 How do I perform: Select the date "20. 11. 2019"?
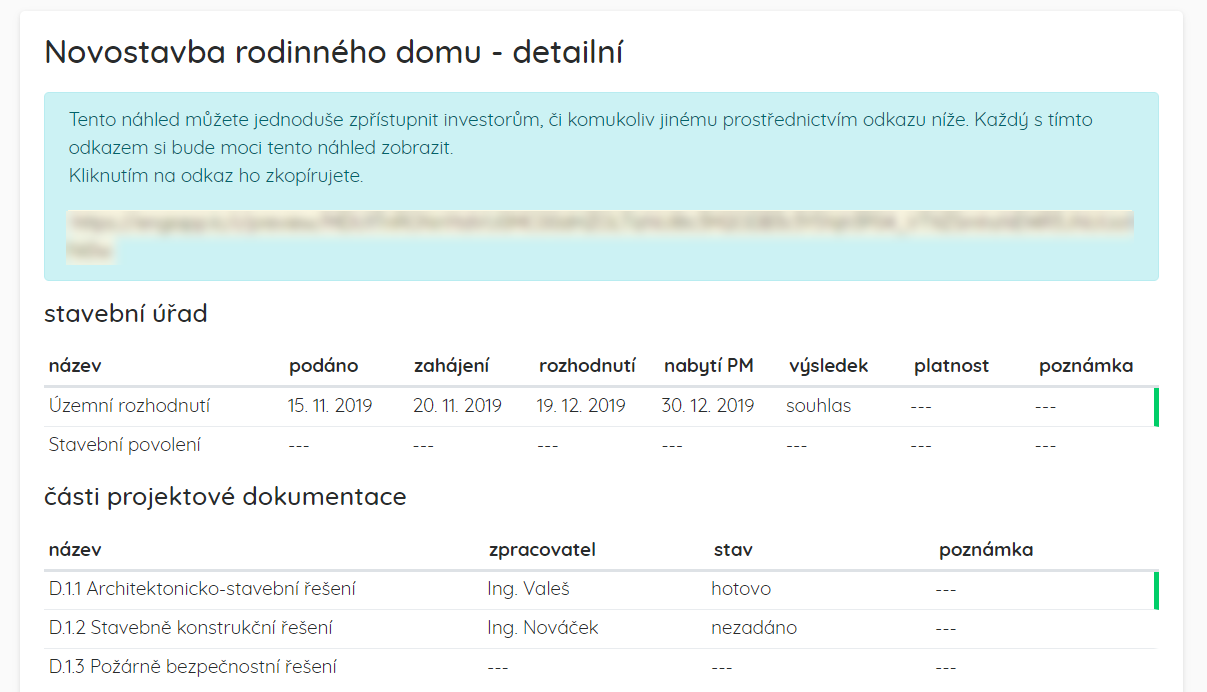(457, 406)
